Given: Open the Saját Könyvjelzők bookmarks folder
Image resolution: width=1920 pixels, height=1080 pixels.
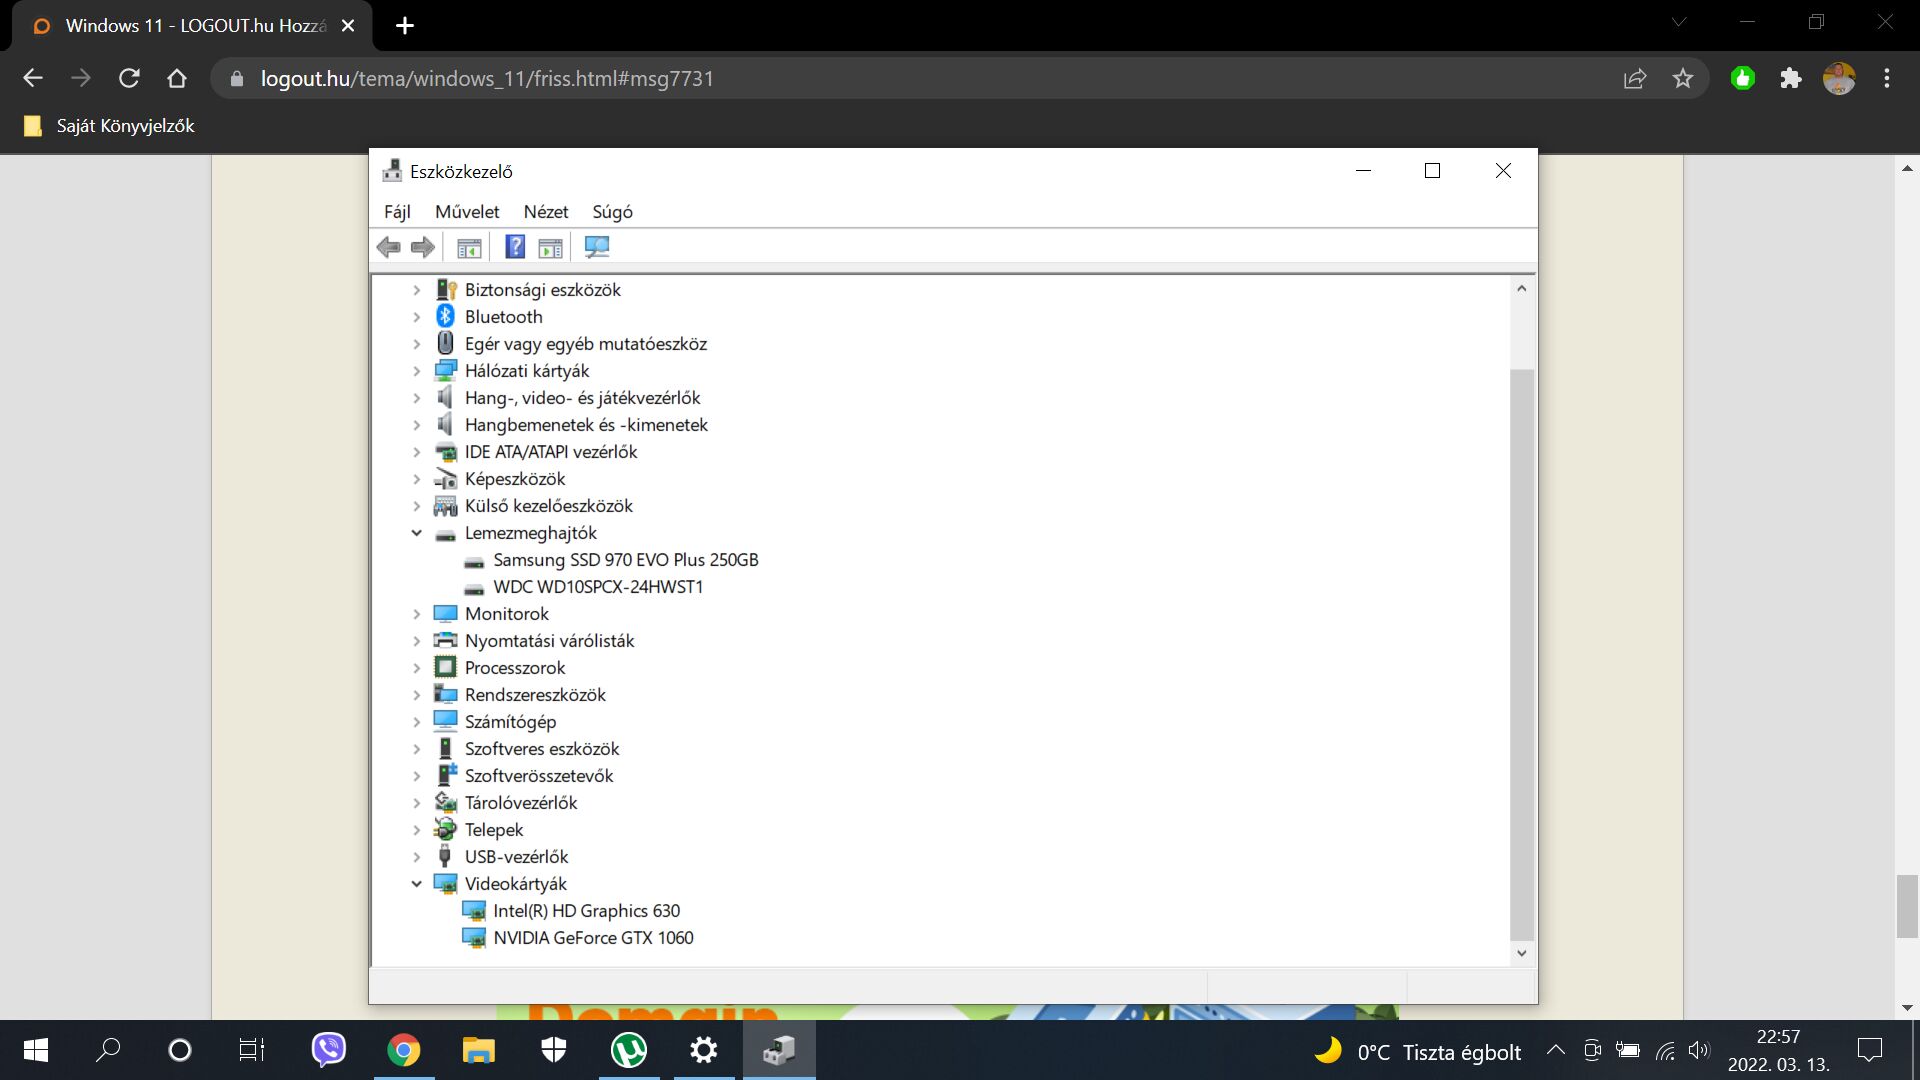Looking at the screenshot, I should [x=110, y=126].
